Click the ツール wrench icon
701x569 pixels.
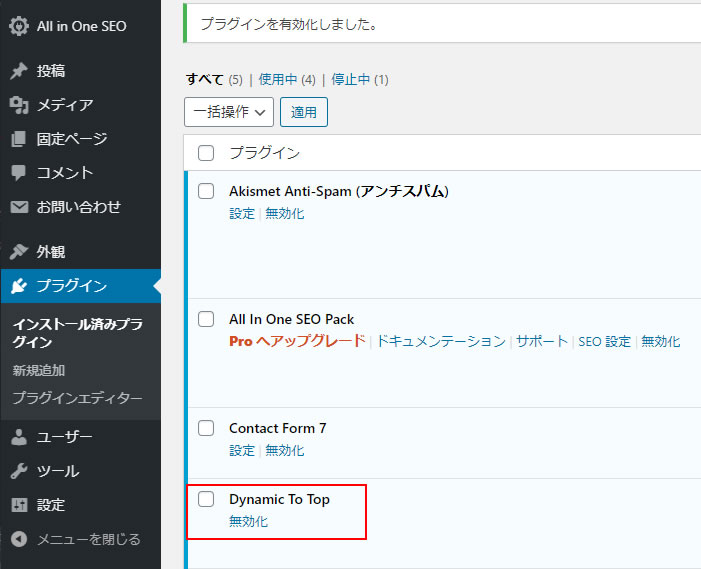(19, 471)
